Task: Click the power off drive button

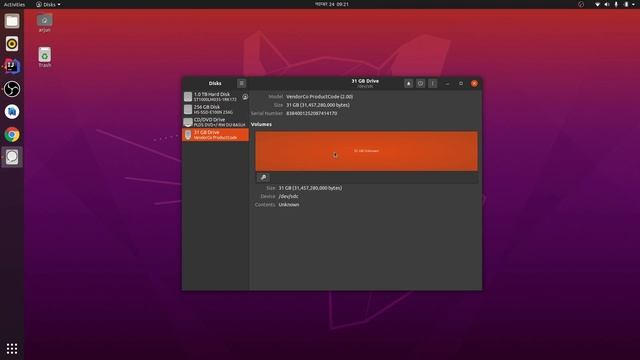Action: pyautogui.click(x=420, y=83)
